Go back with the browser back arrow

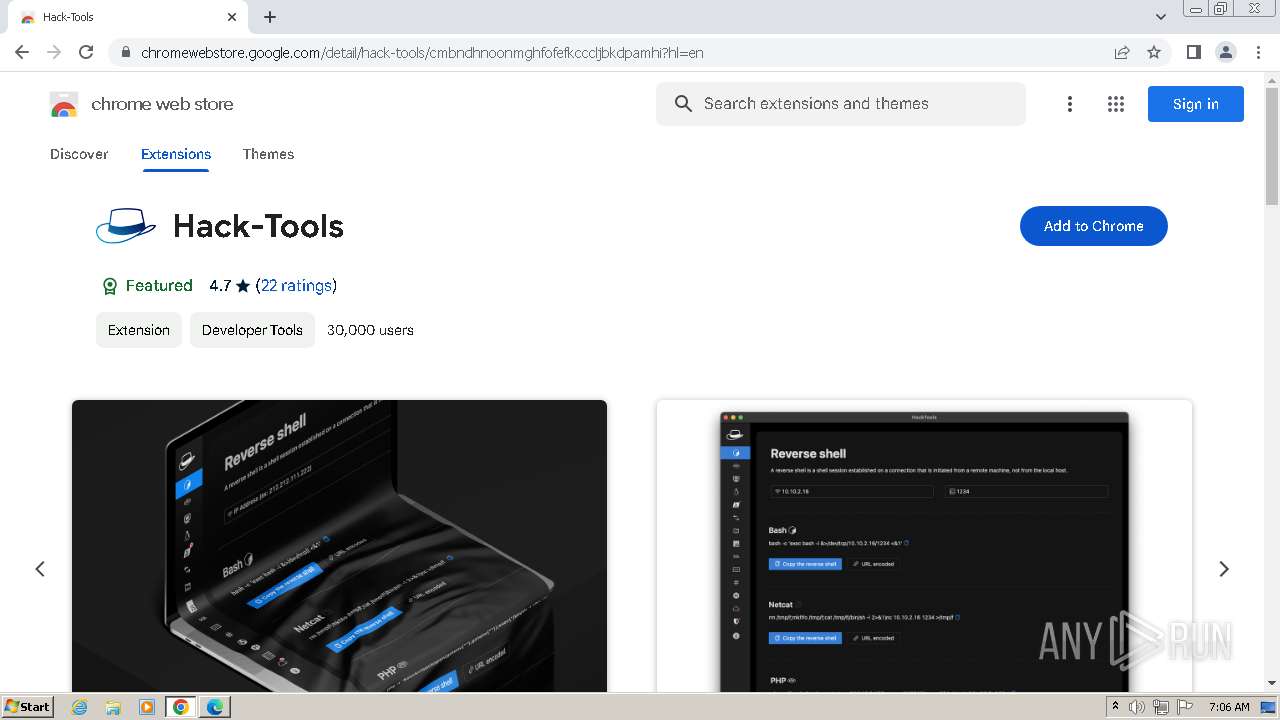pos(22,52)
